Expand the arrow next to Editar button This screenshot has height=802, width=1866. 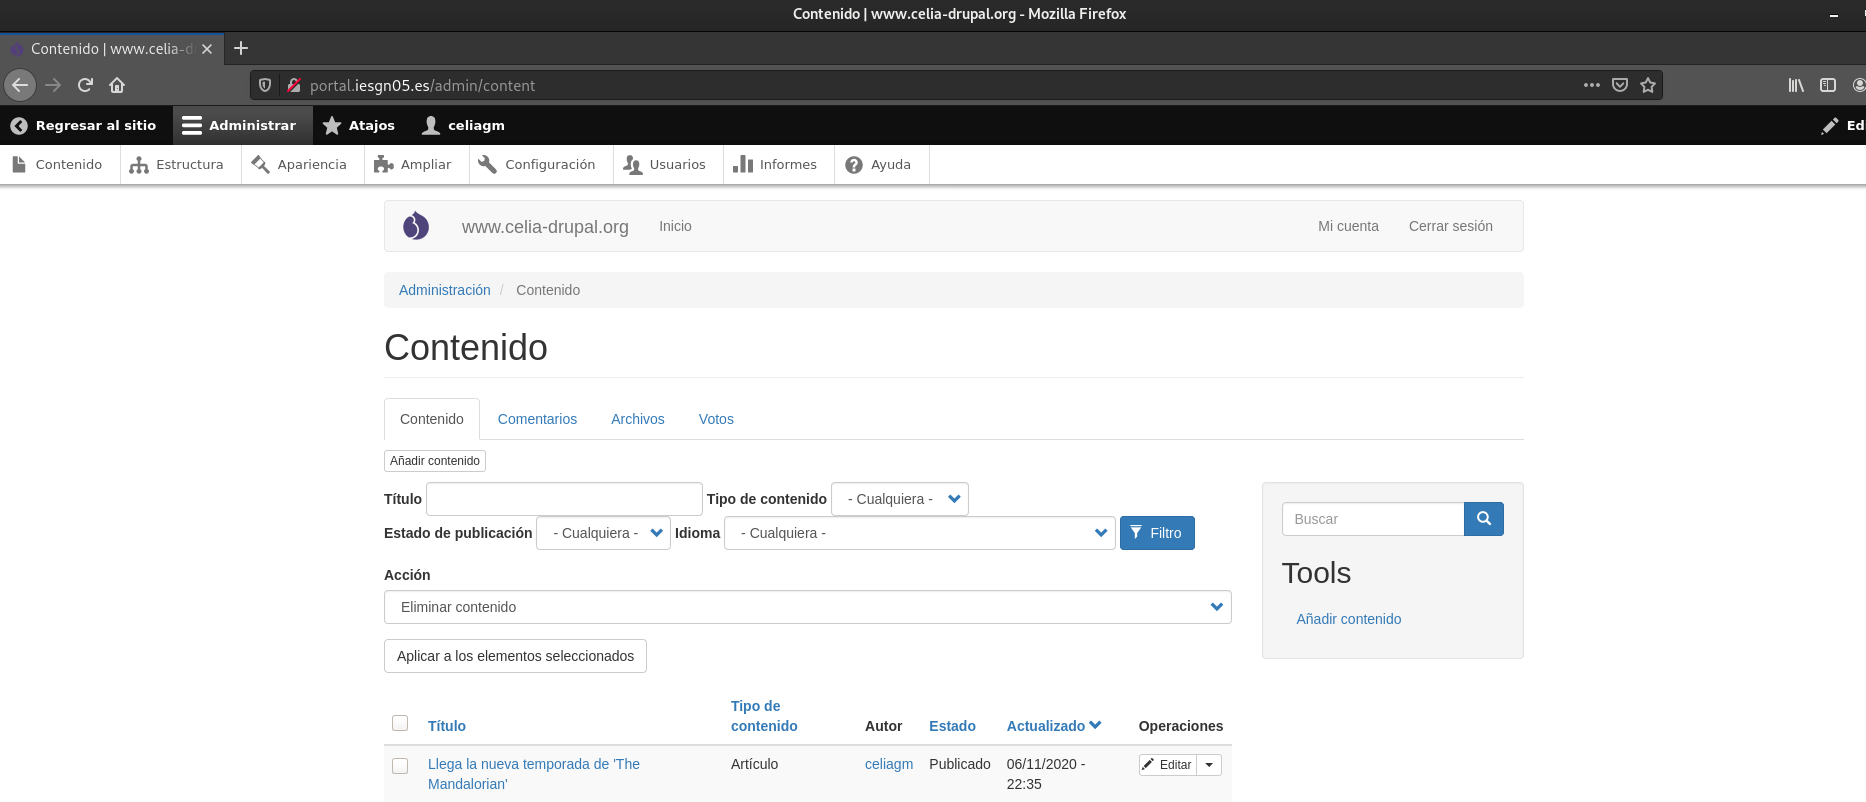click(x=1209, y=765)
